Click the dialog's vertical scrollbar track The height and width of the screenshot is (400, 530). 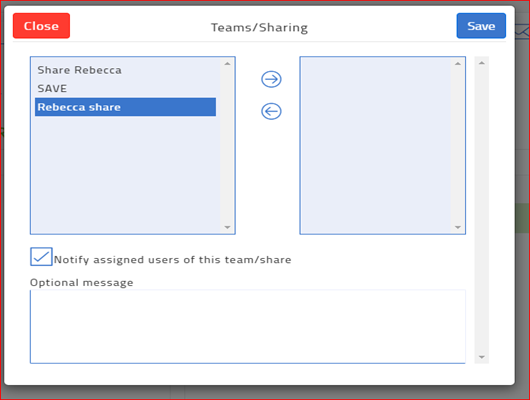pos(482,210)
